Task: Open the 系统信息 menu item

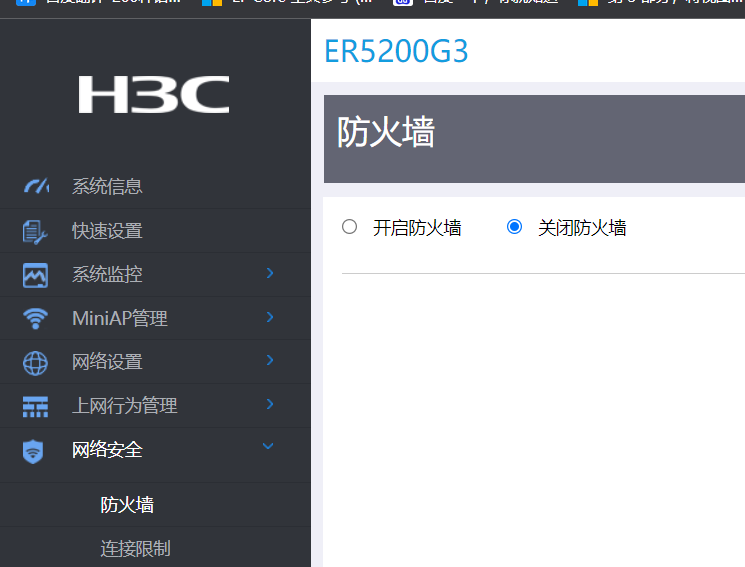Action: click(155, 186)
